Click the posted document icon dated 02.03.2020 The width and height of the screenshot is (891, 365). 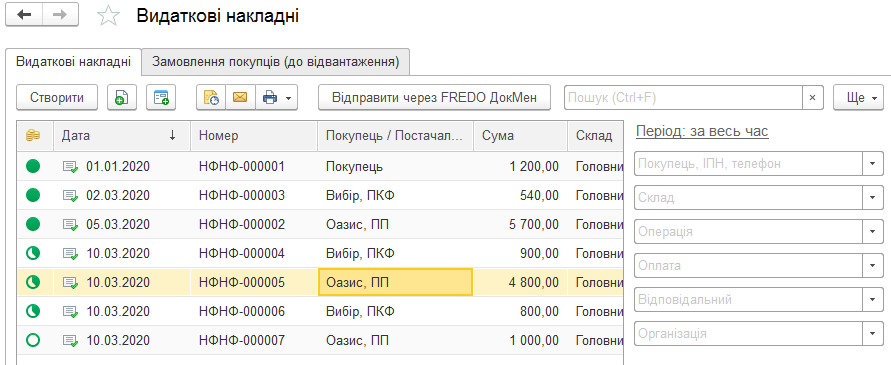pyautogui.click(x=70, y=196)
